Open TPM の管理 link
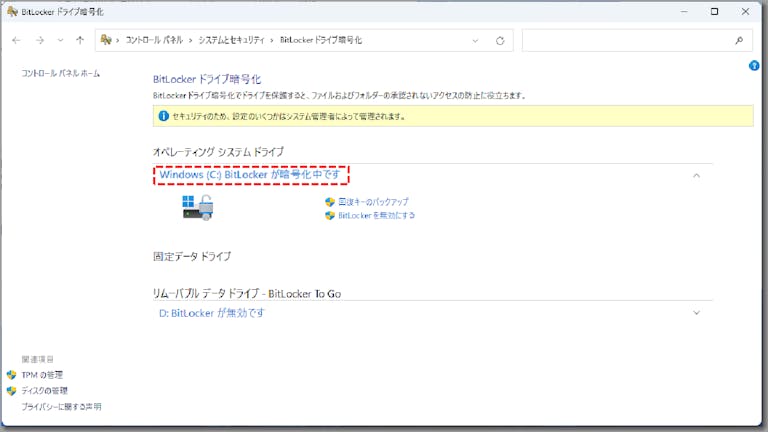Screen dimensions: 768x432 [x=42, y=375]
